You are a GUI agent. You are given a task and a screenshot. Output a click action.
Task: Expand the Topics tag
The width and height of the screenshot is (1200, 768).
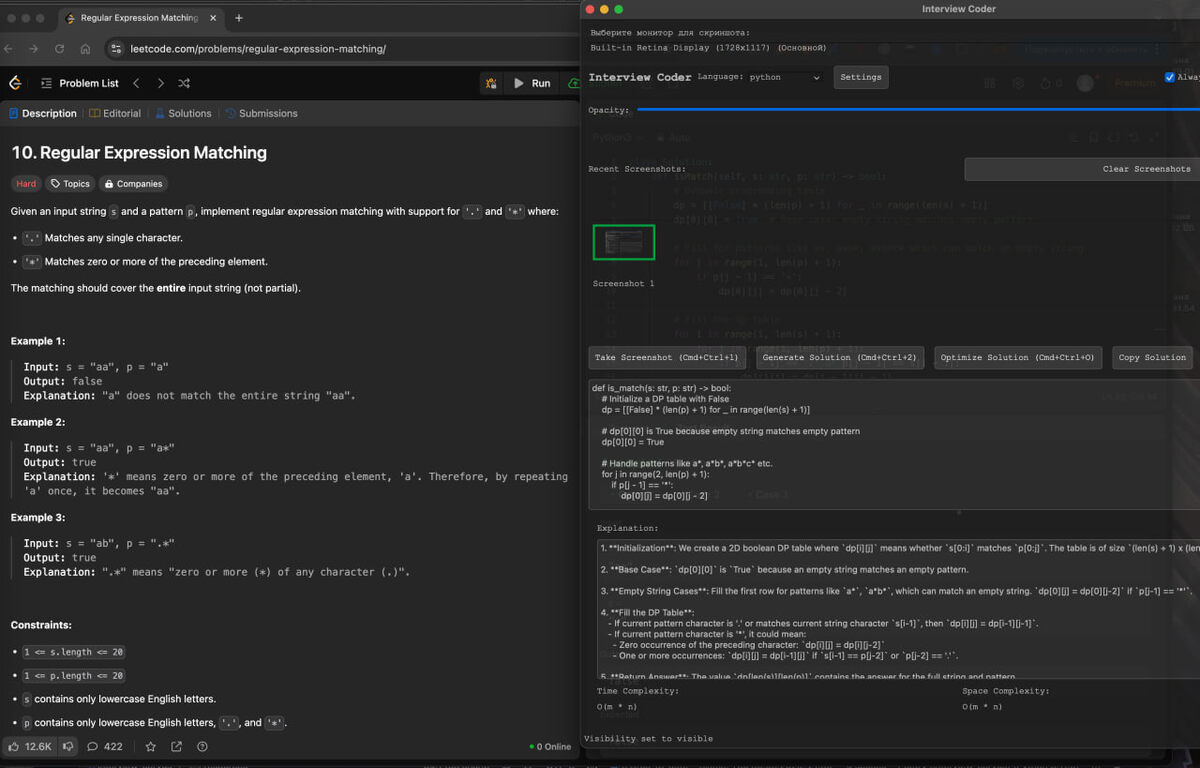coord(70,184)
